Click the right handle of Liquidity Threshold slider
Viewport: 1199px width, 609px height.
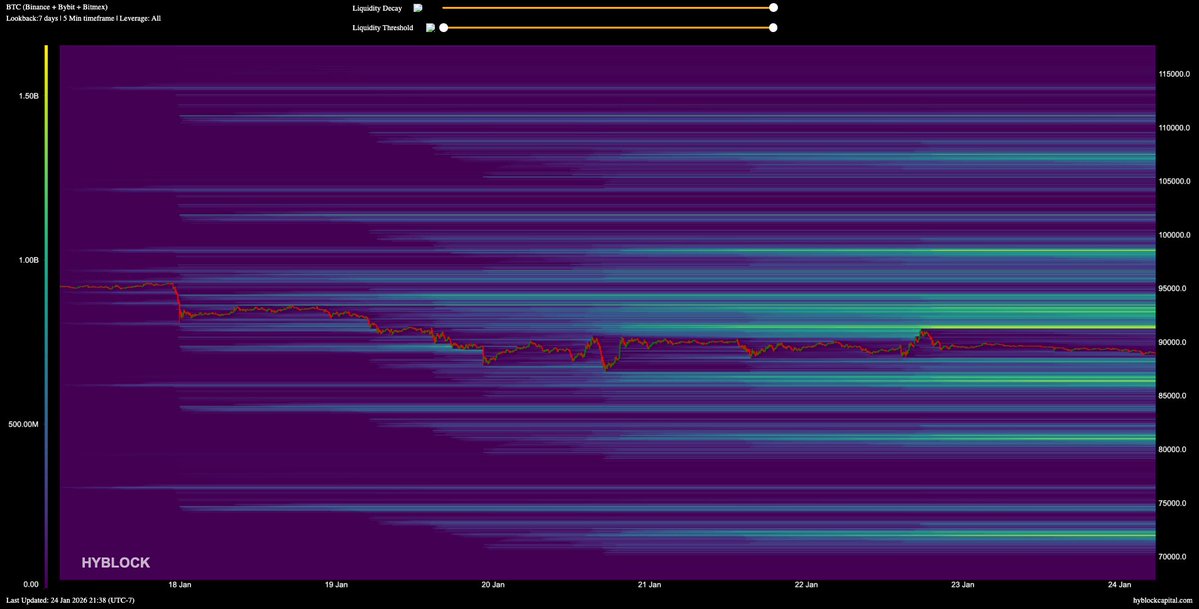pos(773,28)
